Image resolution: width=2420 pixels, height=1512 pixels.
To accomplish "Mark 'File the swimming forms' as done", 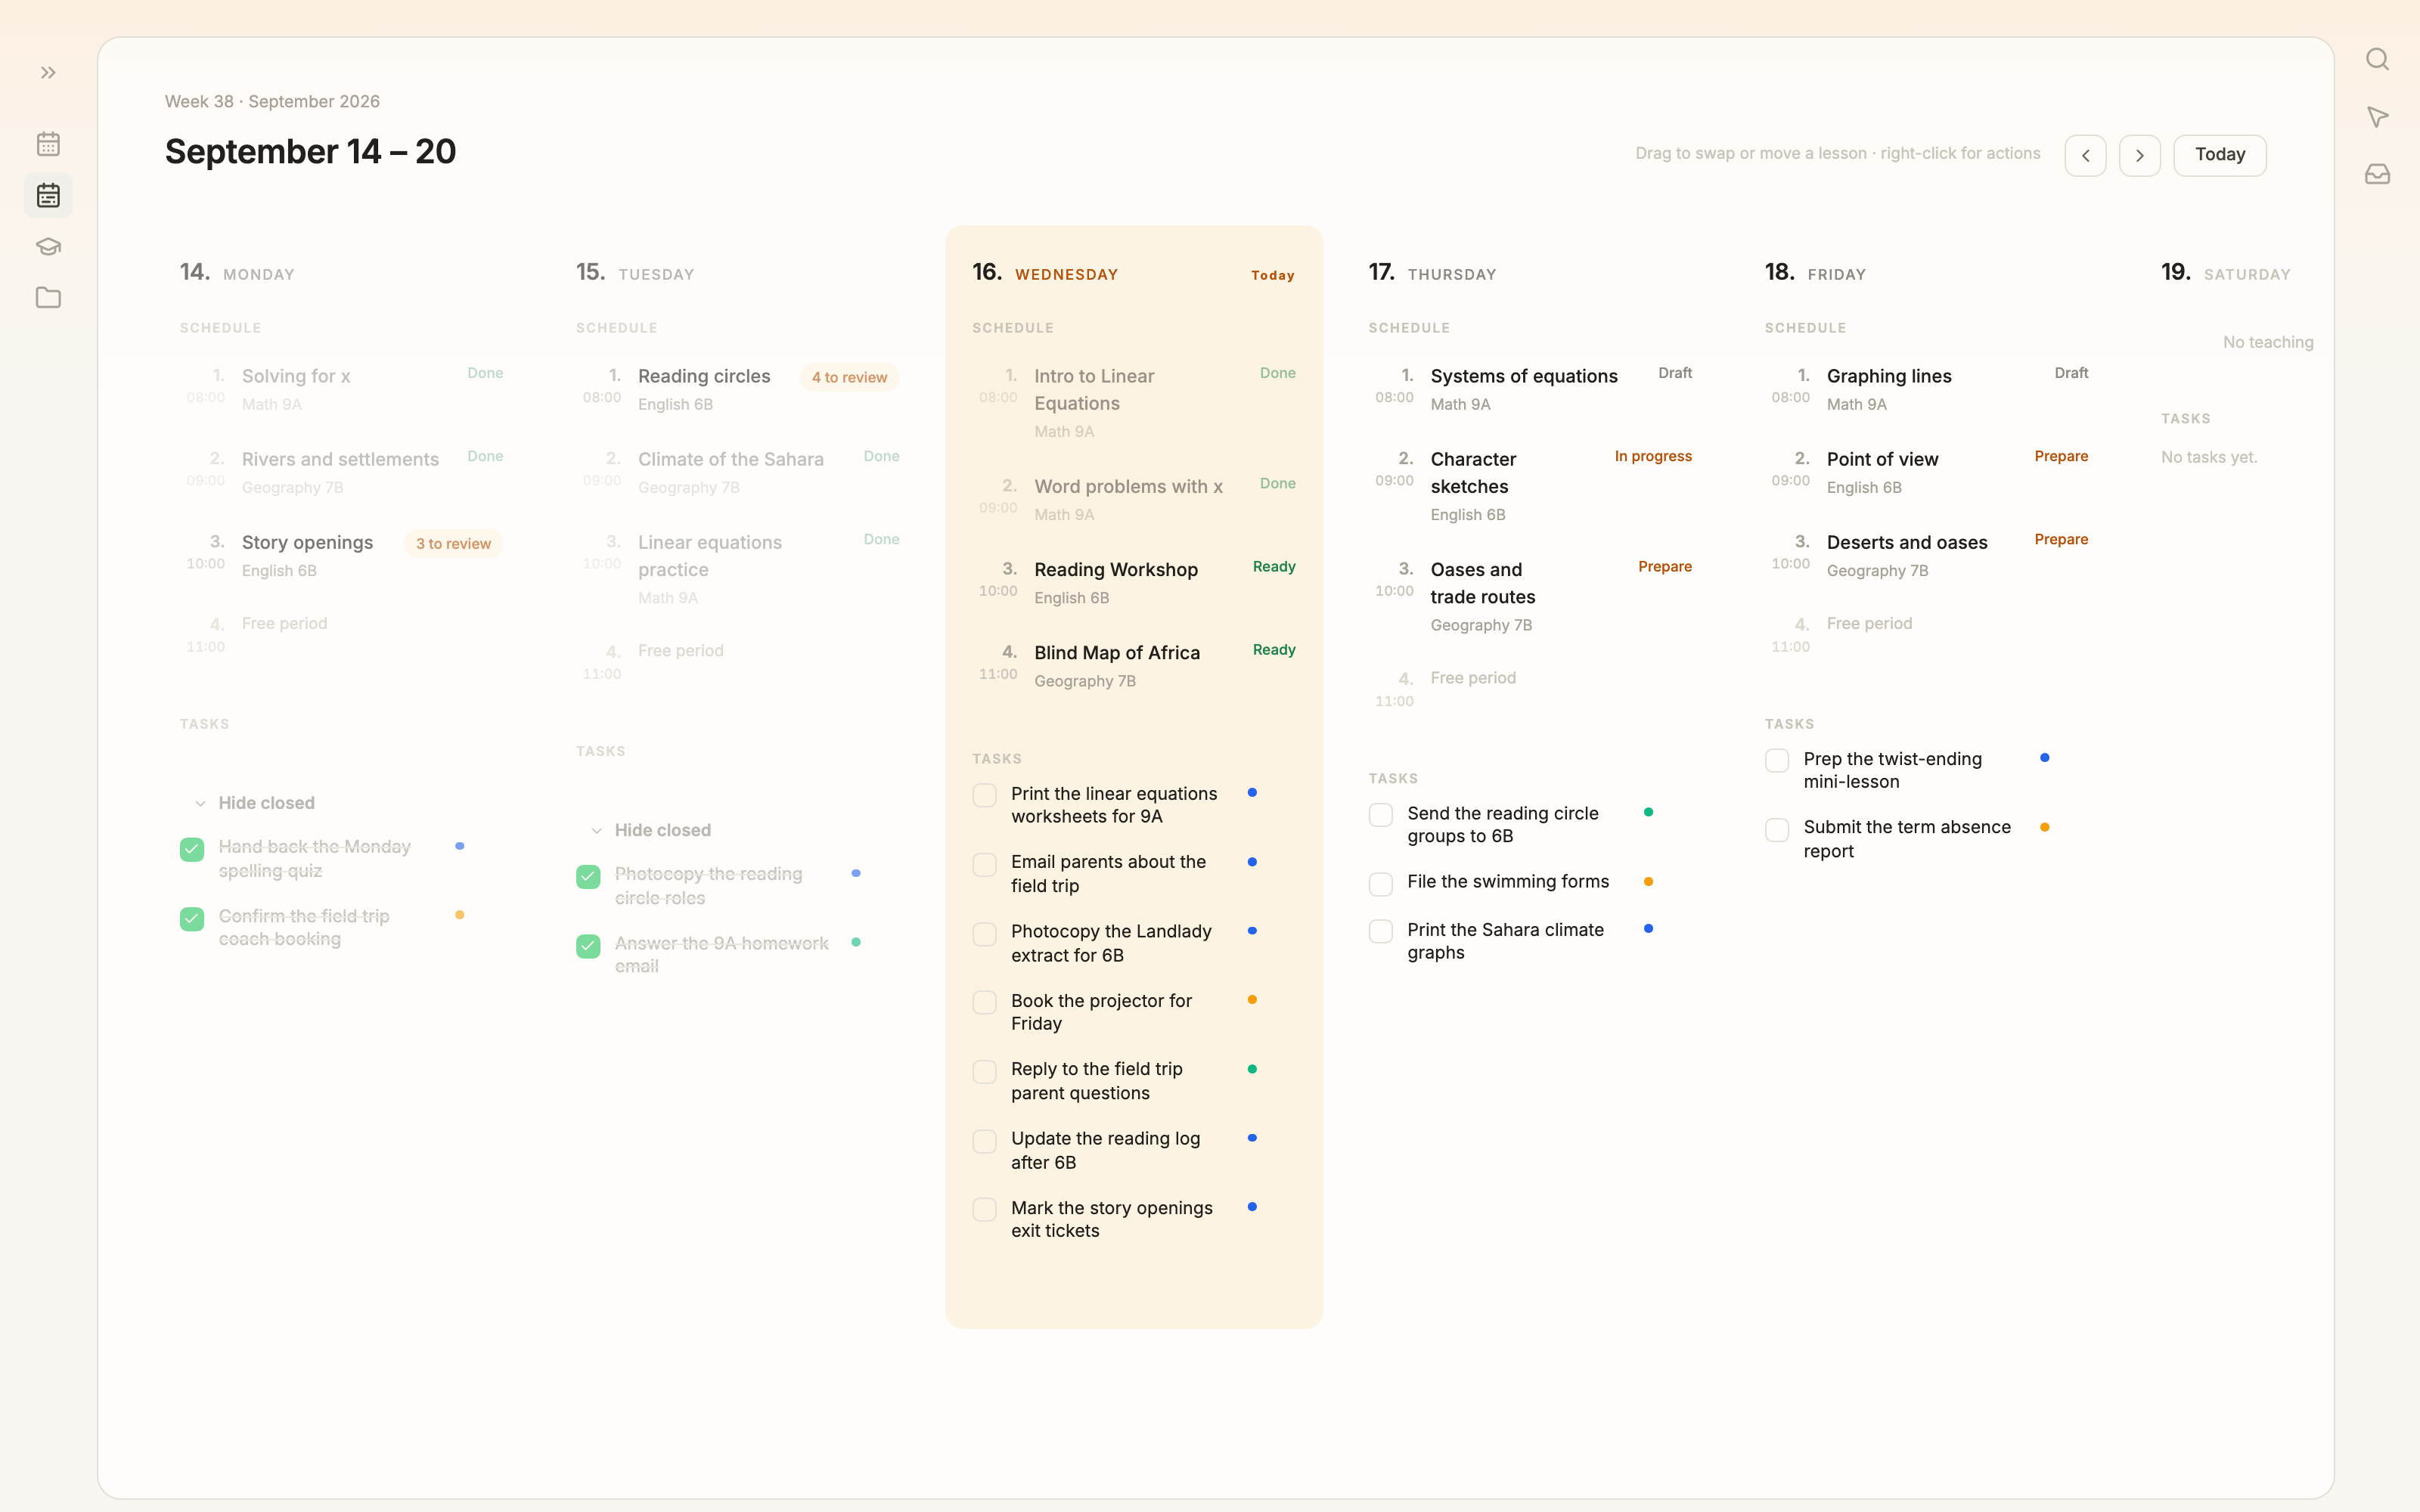I will pos(1380,884).
